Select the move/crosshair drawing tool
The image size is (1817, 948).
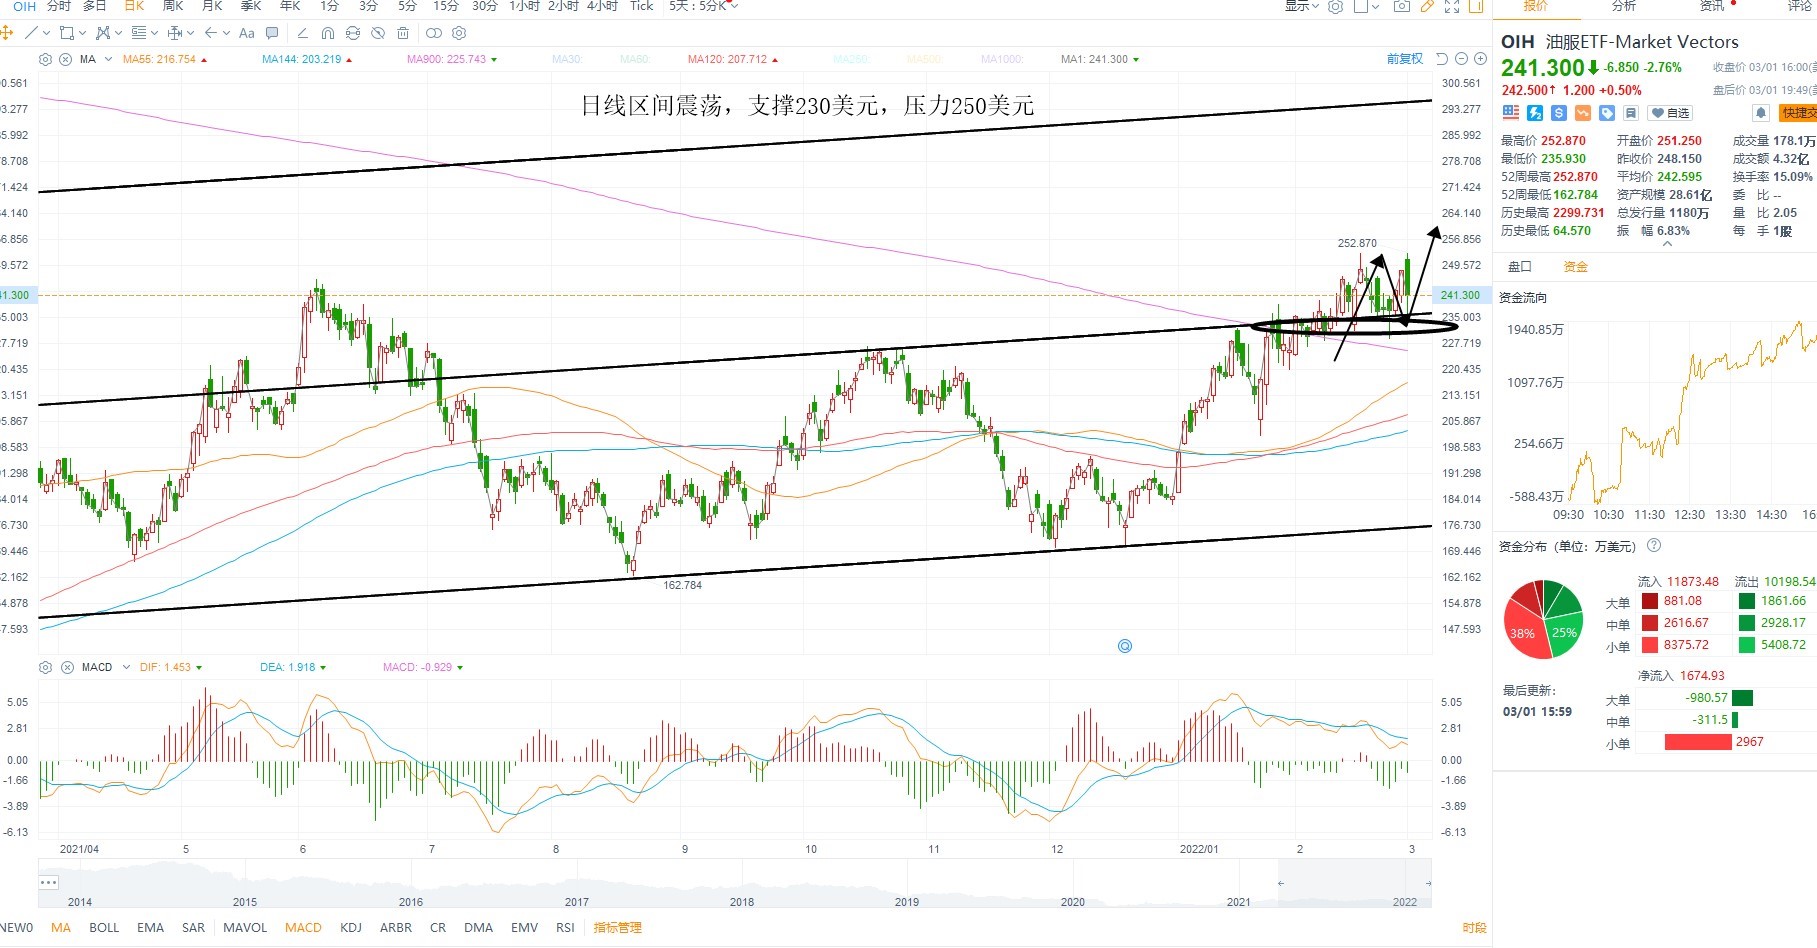pos(6,33)
